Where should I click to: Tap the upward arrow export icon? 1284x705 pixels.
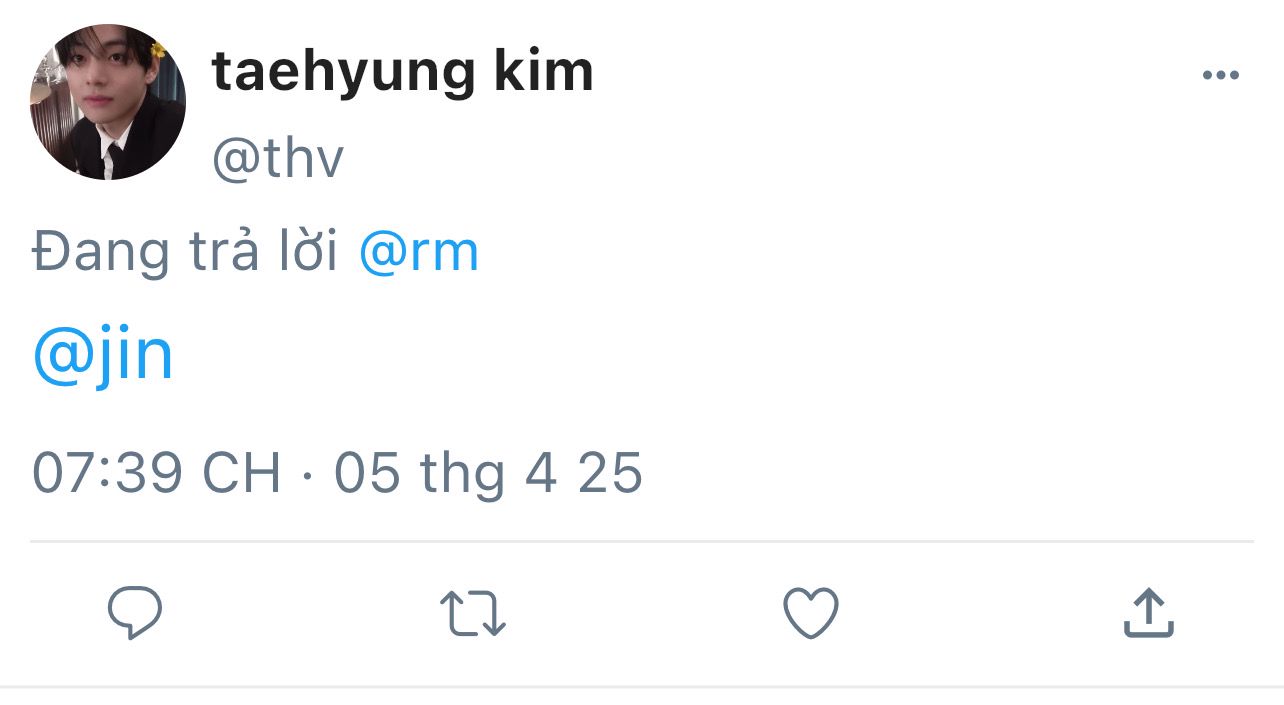(1148, 613)
